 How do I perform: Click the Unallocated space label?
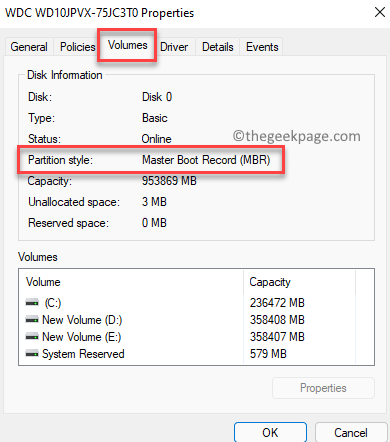point(74,202)
